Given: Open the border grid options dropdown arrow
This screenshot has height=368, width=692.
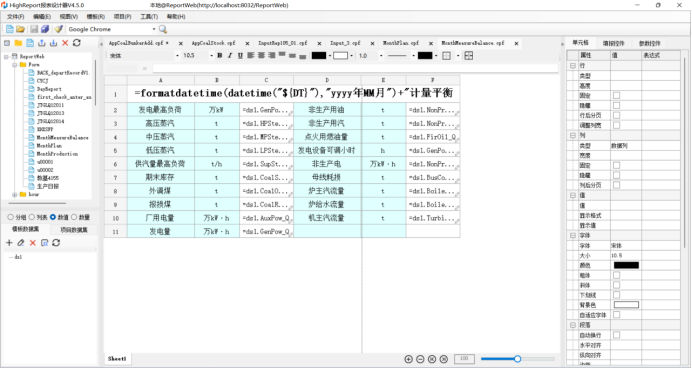Looking at the screenshot, I should click(x=458, y=56).
